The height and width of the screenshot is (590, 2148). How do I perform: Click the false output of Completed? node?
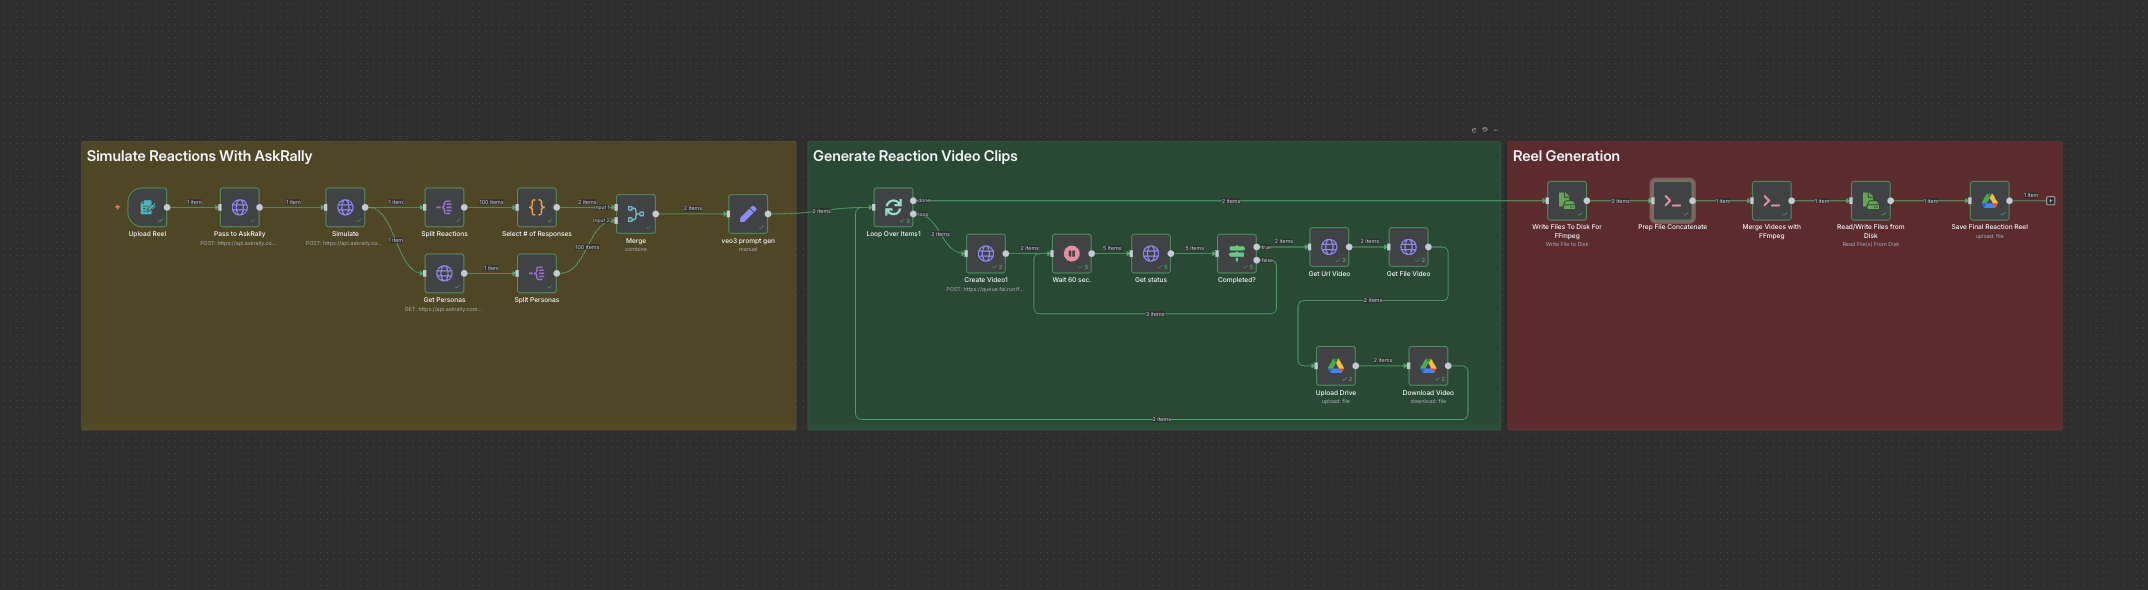coord(1257,260)
